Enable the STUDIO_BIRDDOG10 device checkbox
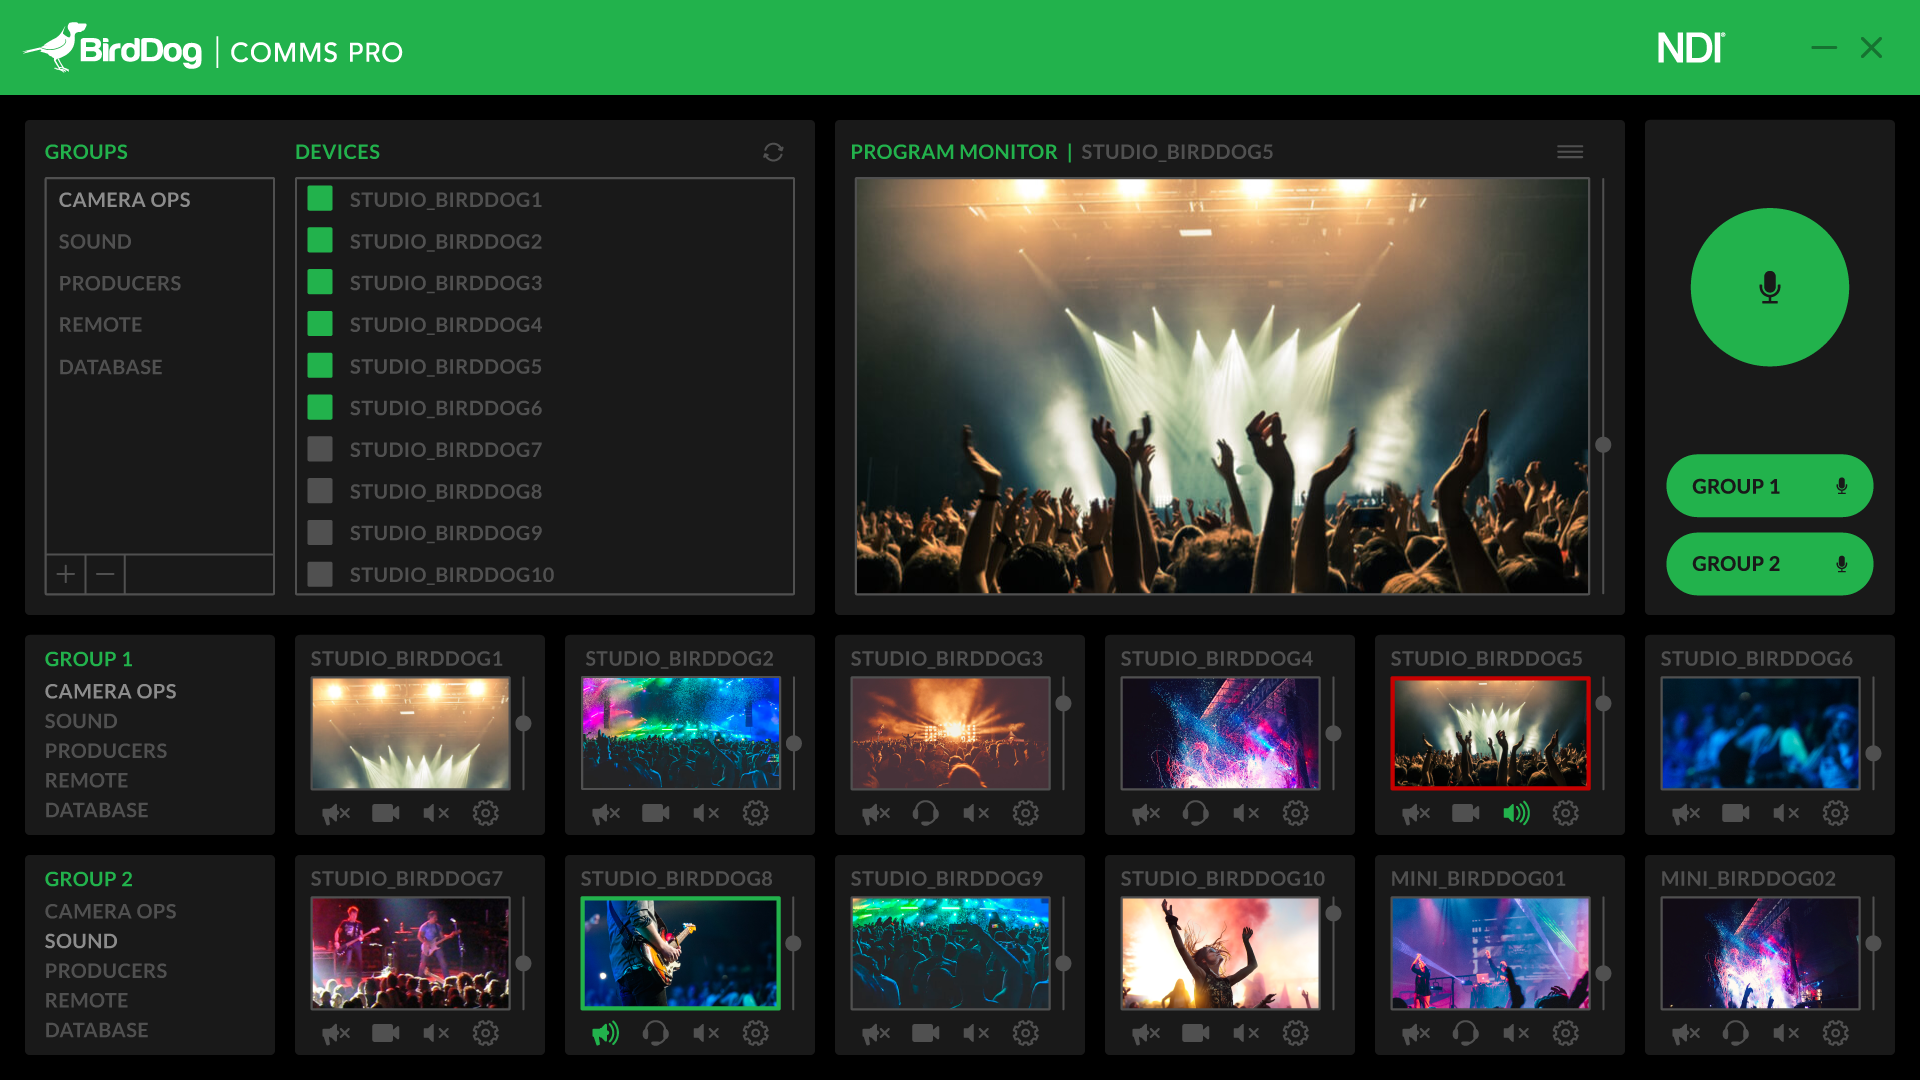Screen dimensions: 1920x1080 tap(320, 574)
